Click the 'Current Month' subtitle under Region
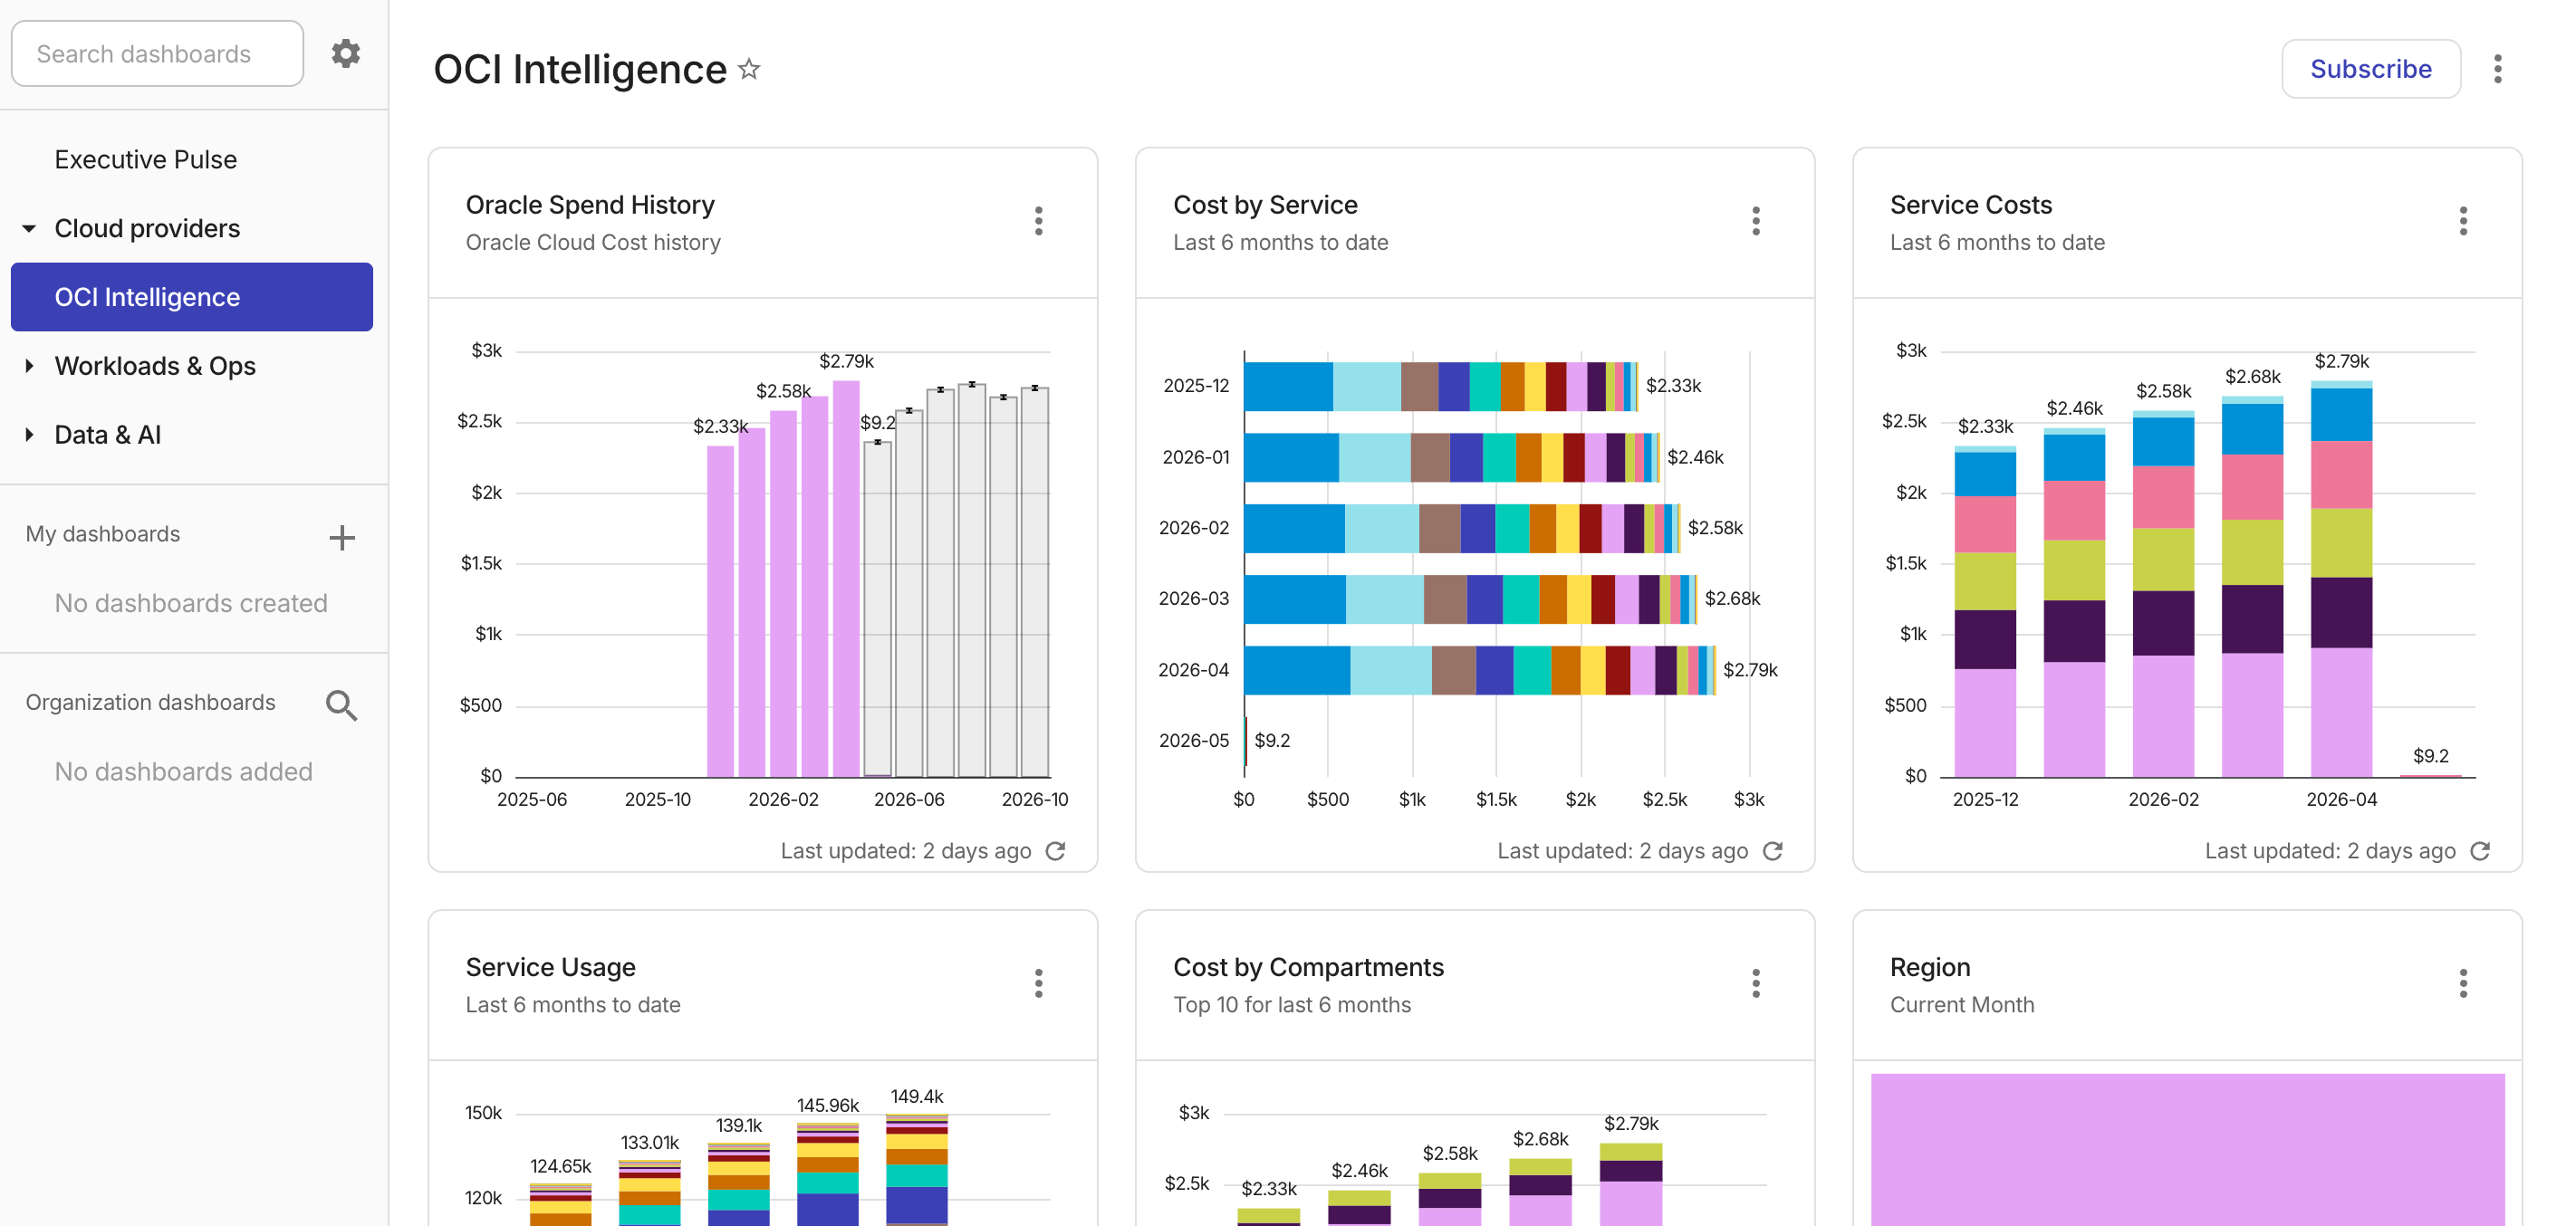Screen dimensions: 2576x1226 click(1961, 1005)
